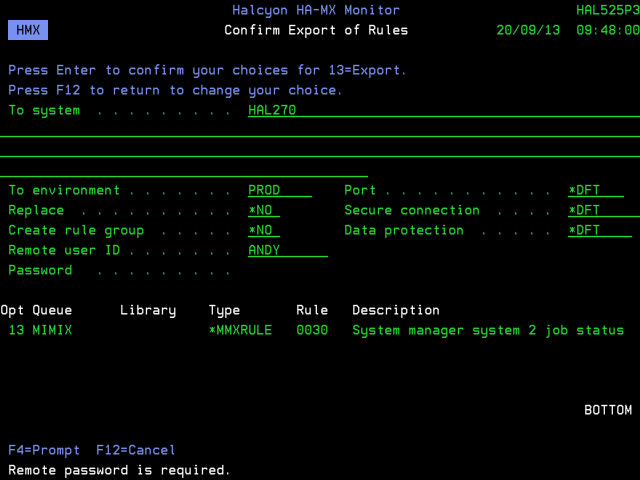
Task: Click rule number 0030
Action: 312,330
